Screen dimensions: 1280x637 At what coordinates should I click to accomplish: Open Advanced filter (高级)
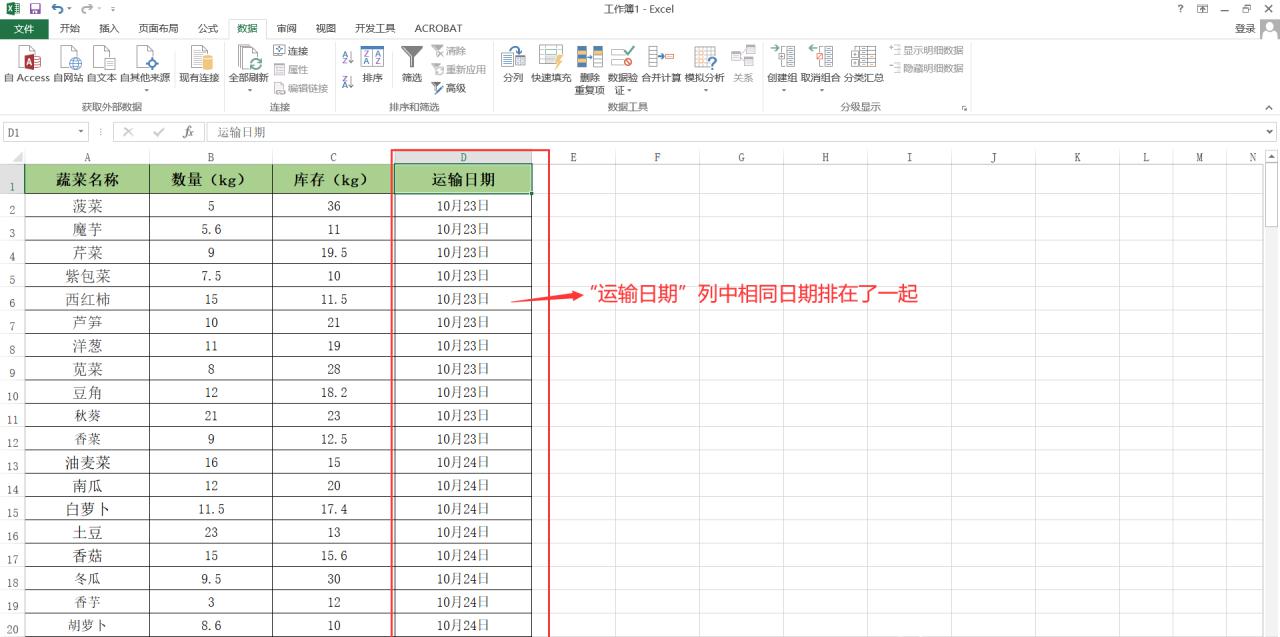(x=449, y=88)
